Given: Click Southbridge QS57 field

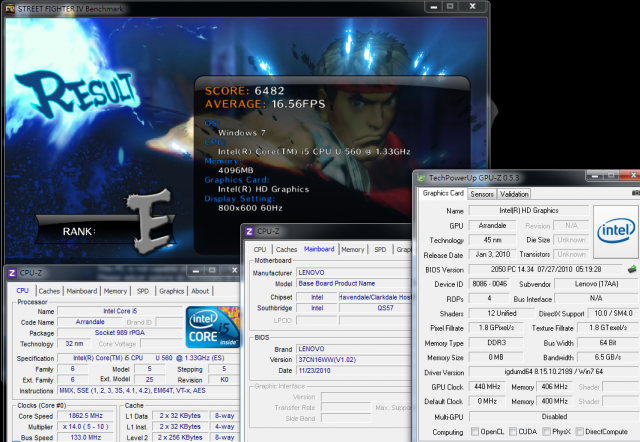Looking at the screenshot, I should pos(376,308).
